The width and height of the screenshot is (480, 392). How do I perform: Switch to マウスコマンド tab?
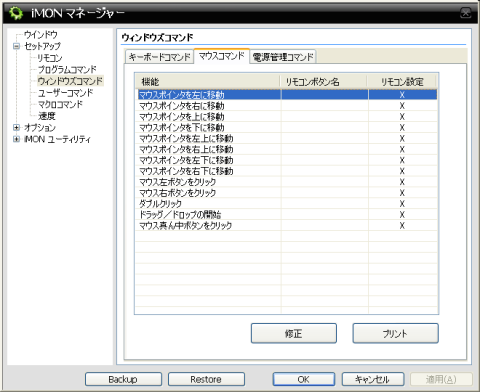pyautogui.click(x=222, y=56)
